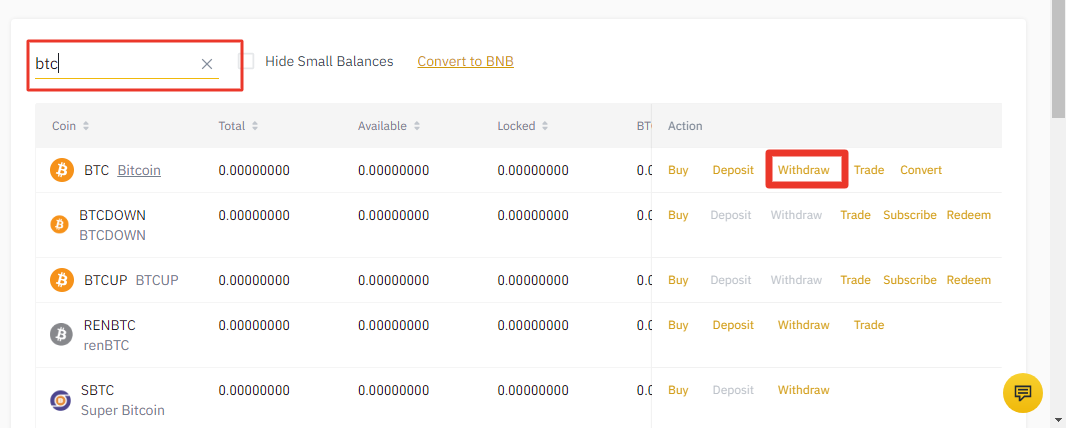Trade in the RENBTC row
Screen dimensions: 1066x428
(869, 325)
